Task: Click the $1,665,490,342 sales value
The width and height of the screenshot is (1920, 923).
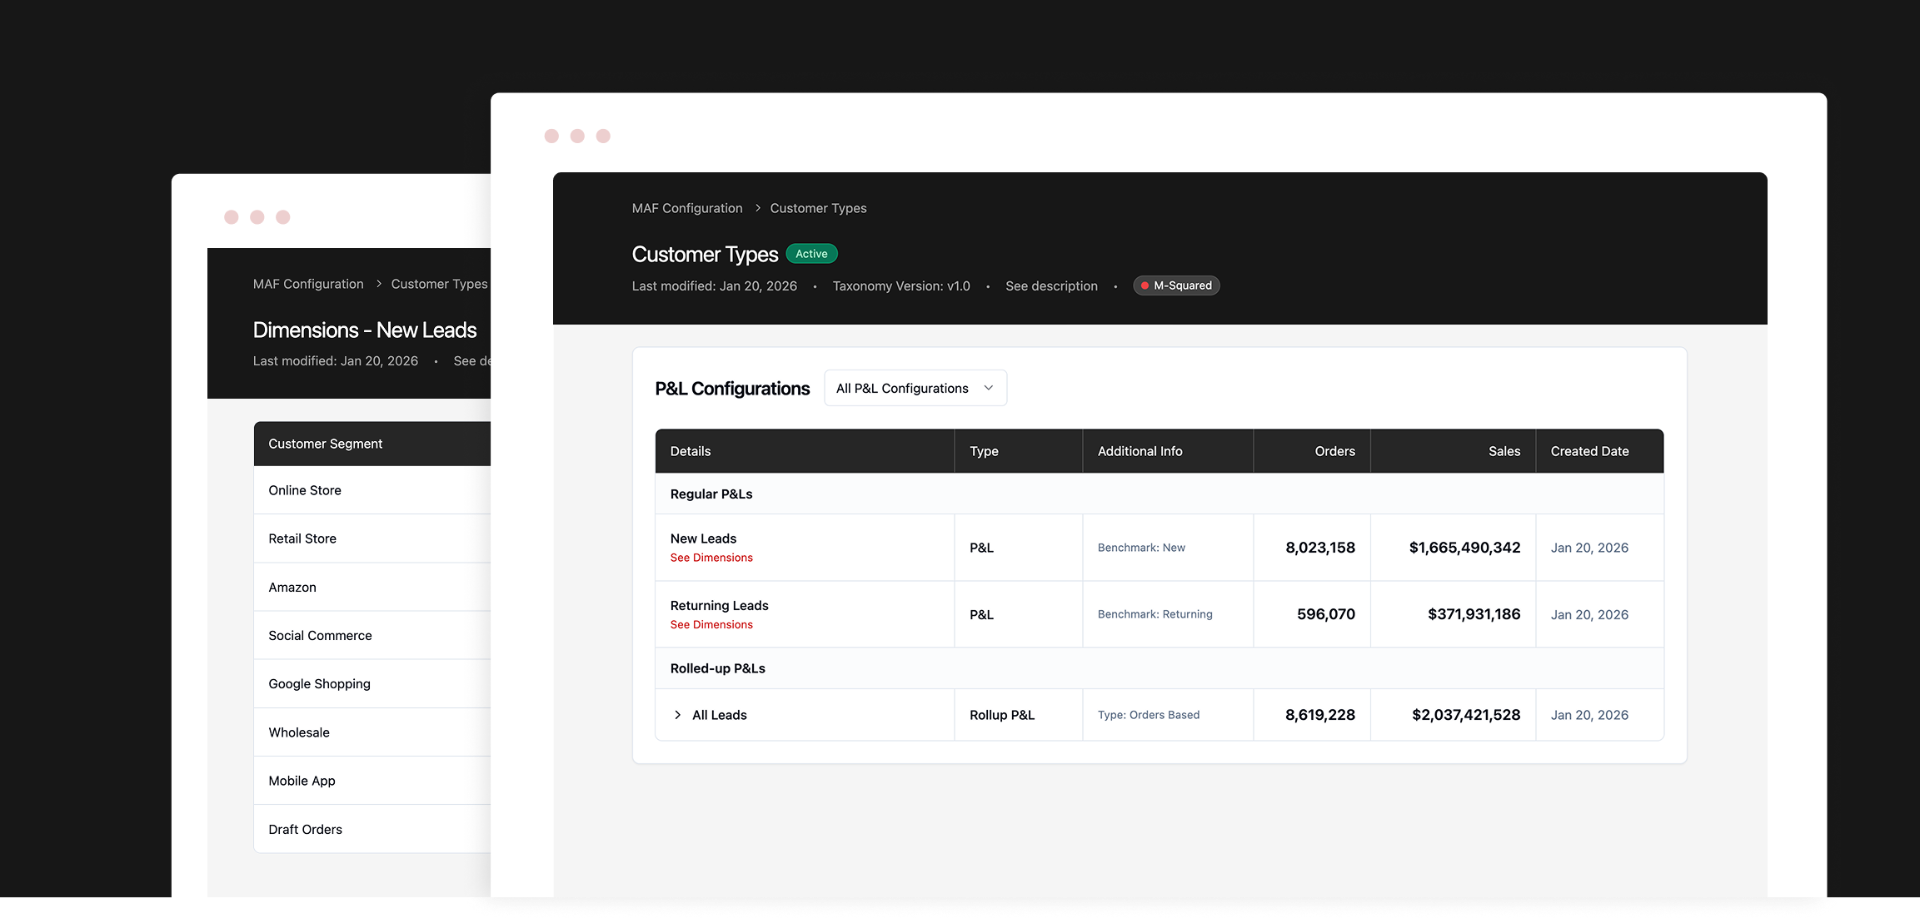Action: pyautogui.click(x=1465, y=548)
